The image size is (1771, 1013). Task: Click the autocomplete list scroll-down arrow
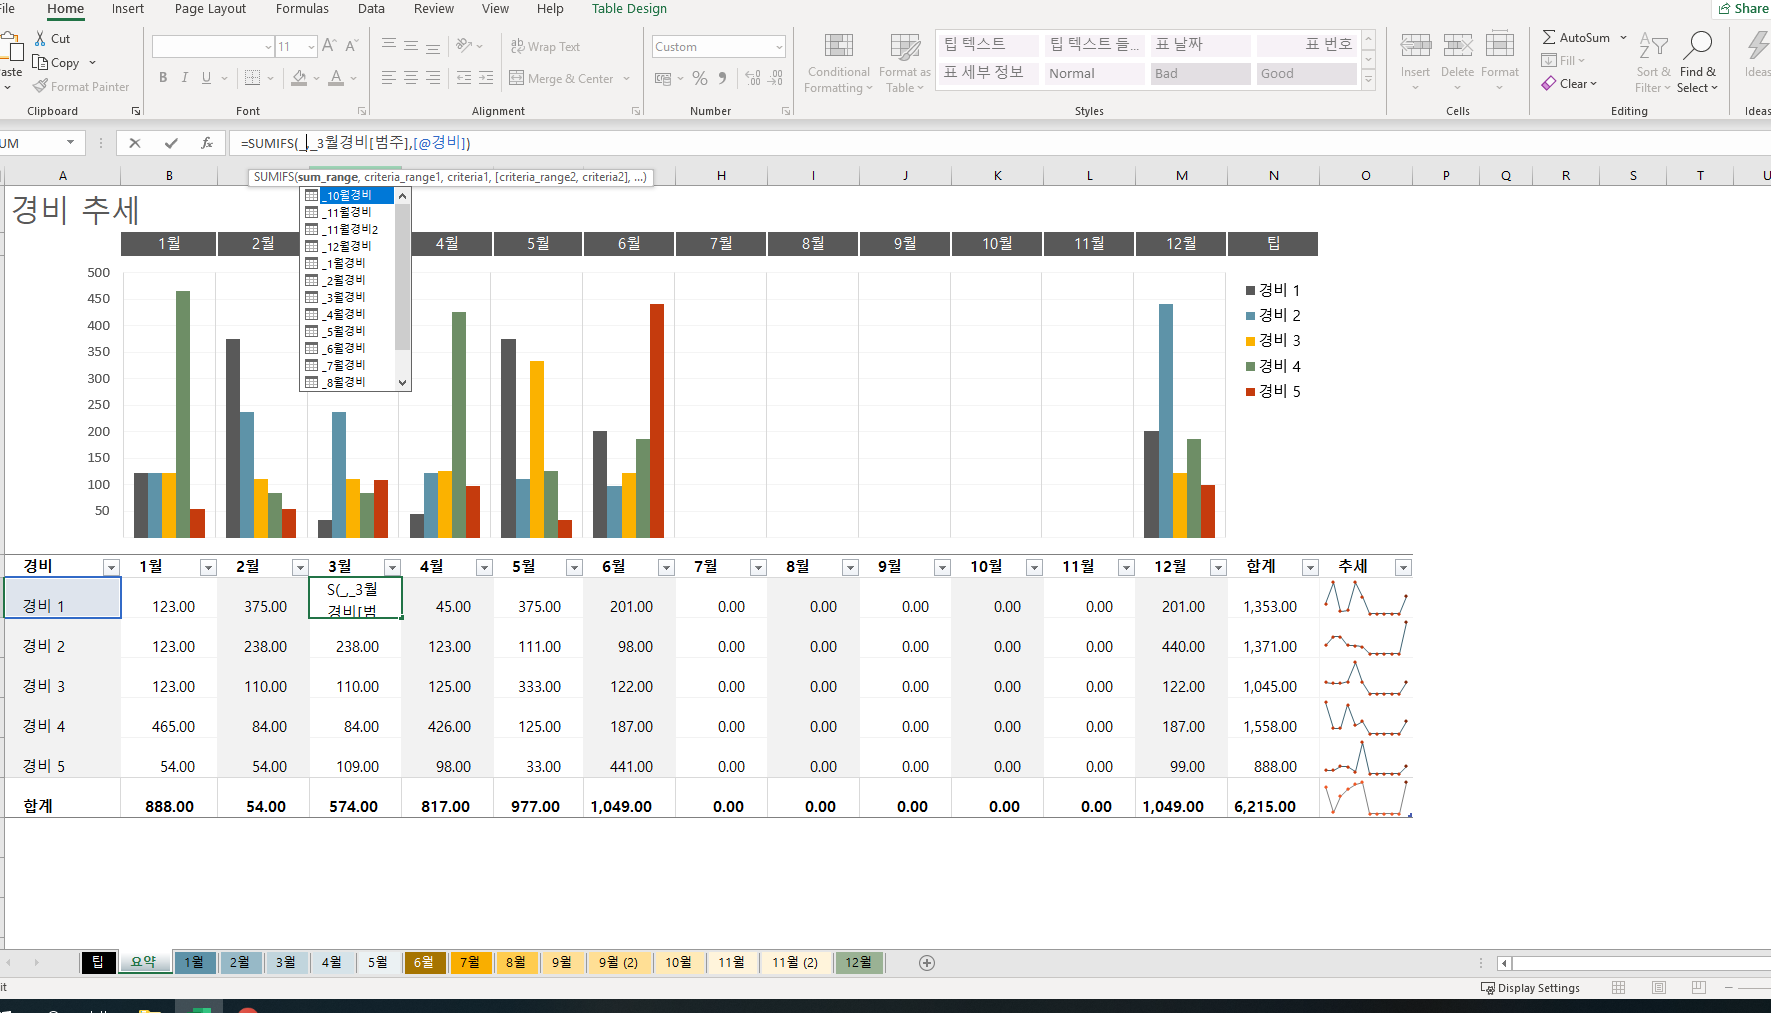pyautogui.click(x=403, y=382)
